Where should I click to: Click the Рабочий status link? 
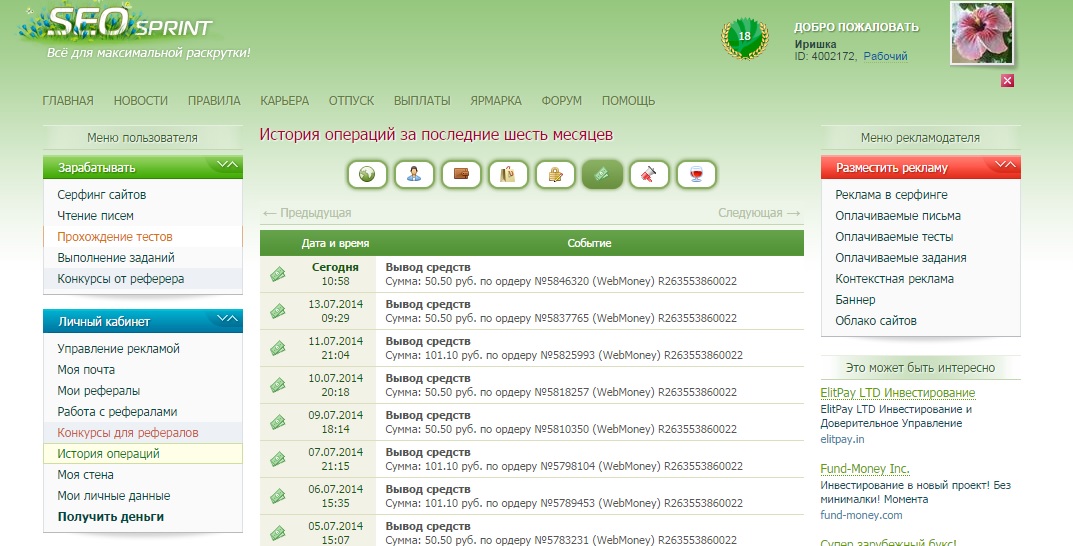tap(885, 56)
